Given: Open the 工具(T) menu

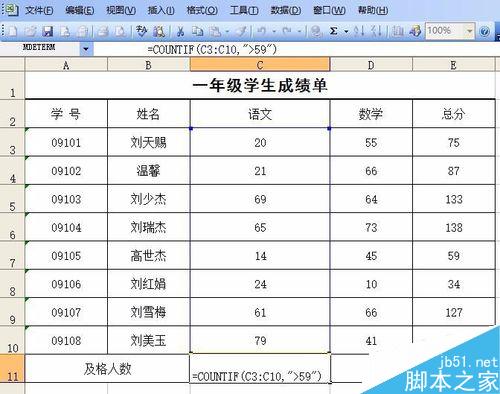Looking at the screenshot, I should tap(244, 10).
